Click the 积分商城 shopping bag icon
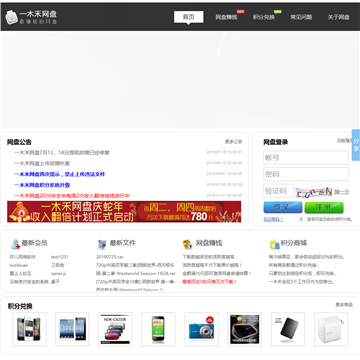Viewport: 360px width, 360px height. pos(275,244)
